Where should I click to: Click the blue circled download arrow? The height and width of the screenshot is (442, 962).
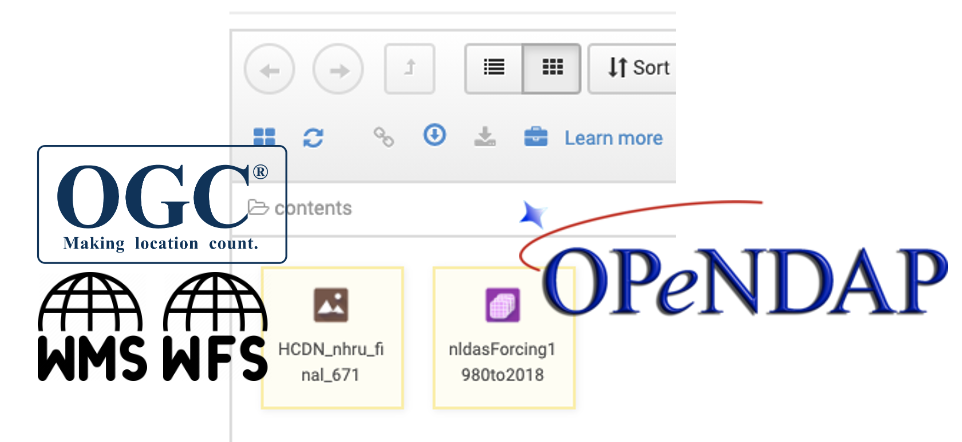(x=434, y=136)
